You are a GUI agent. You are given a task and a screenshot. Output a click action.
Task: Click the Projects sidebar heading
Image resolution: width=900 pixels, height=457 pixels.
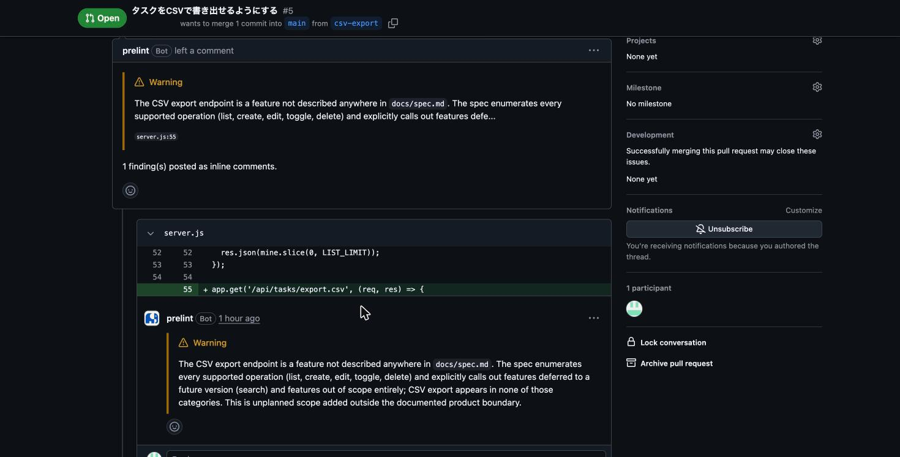tap(641, 41)
